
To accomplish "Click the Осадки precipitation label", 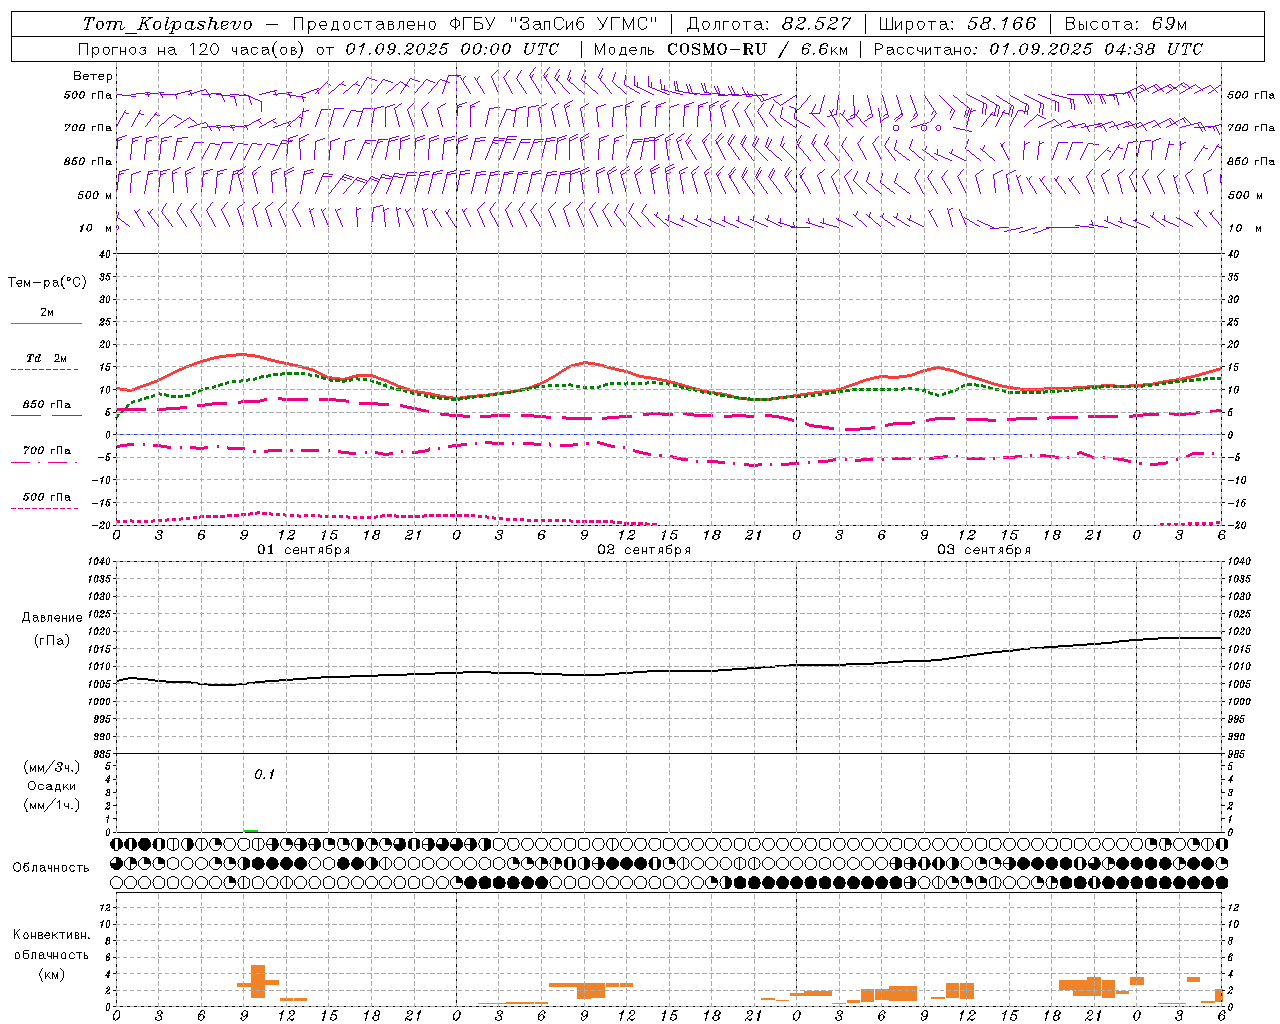I will point(52,786).
